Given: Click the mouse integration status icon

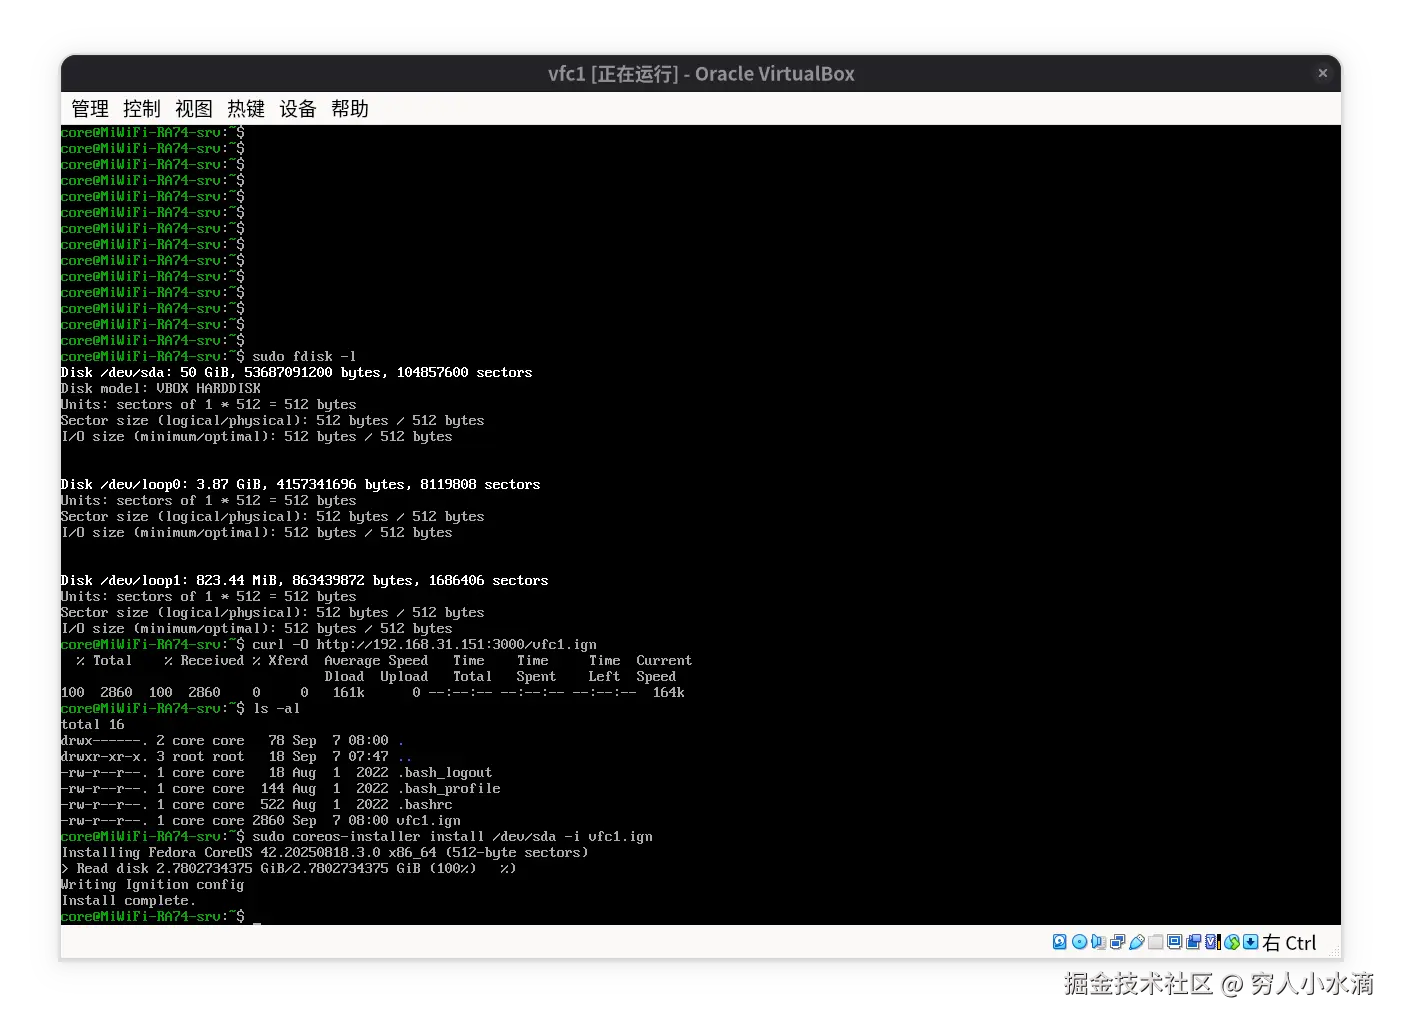Looking at the screenshot, I should [1232, 942].
